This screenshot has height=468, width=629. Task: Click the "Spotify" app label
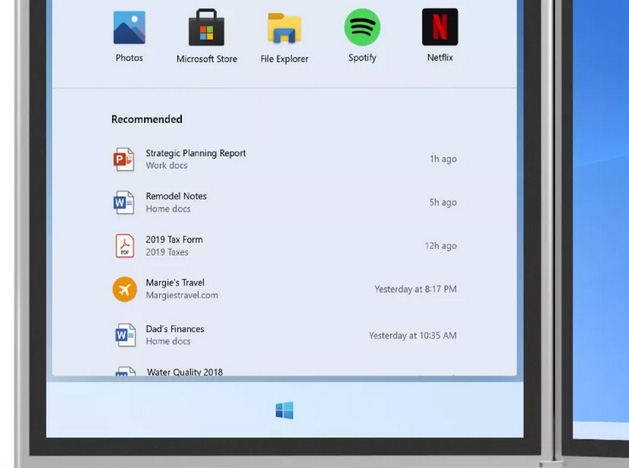click(362, 58)
